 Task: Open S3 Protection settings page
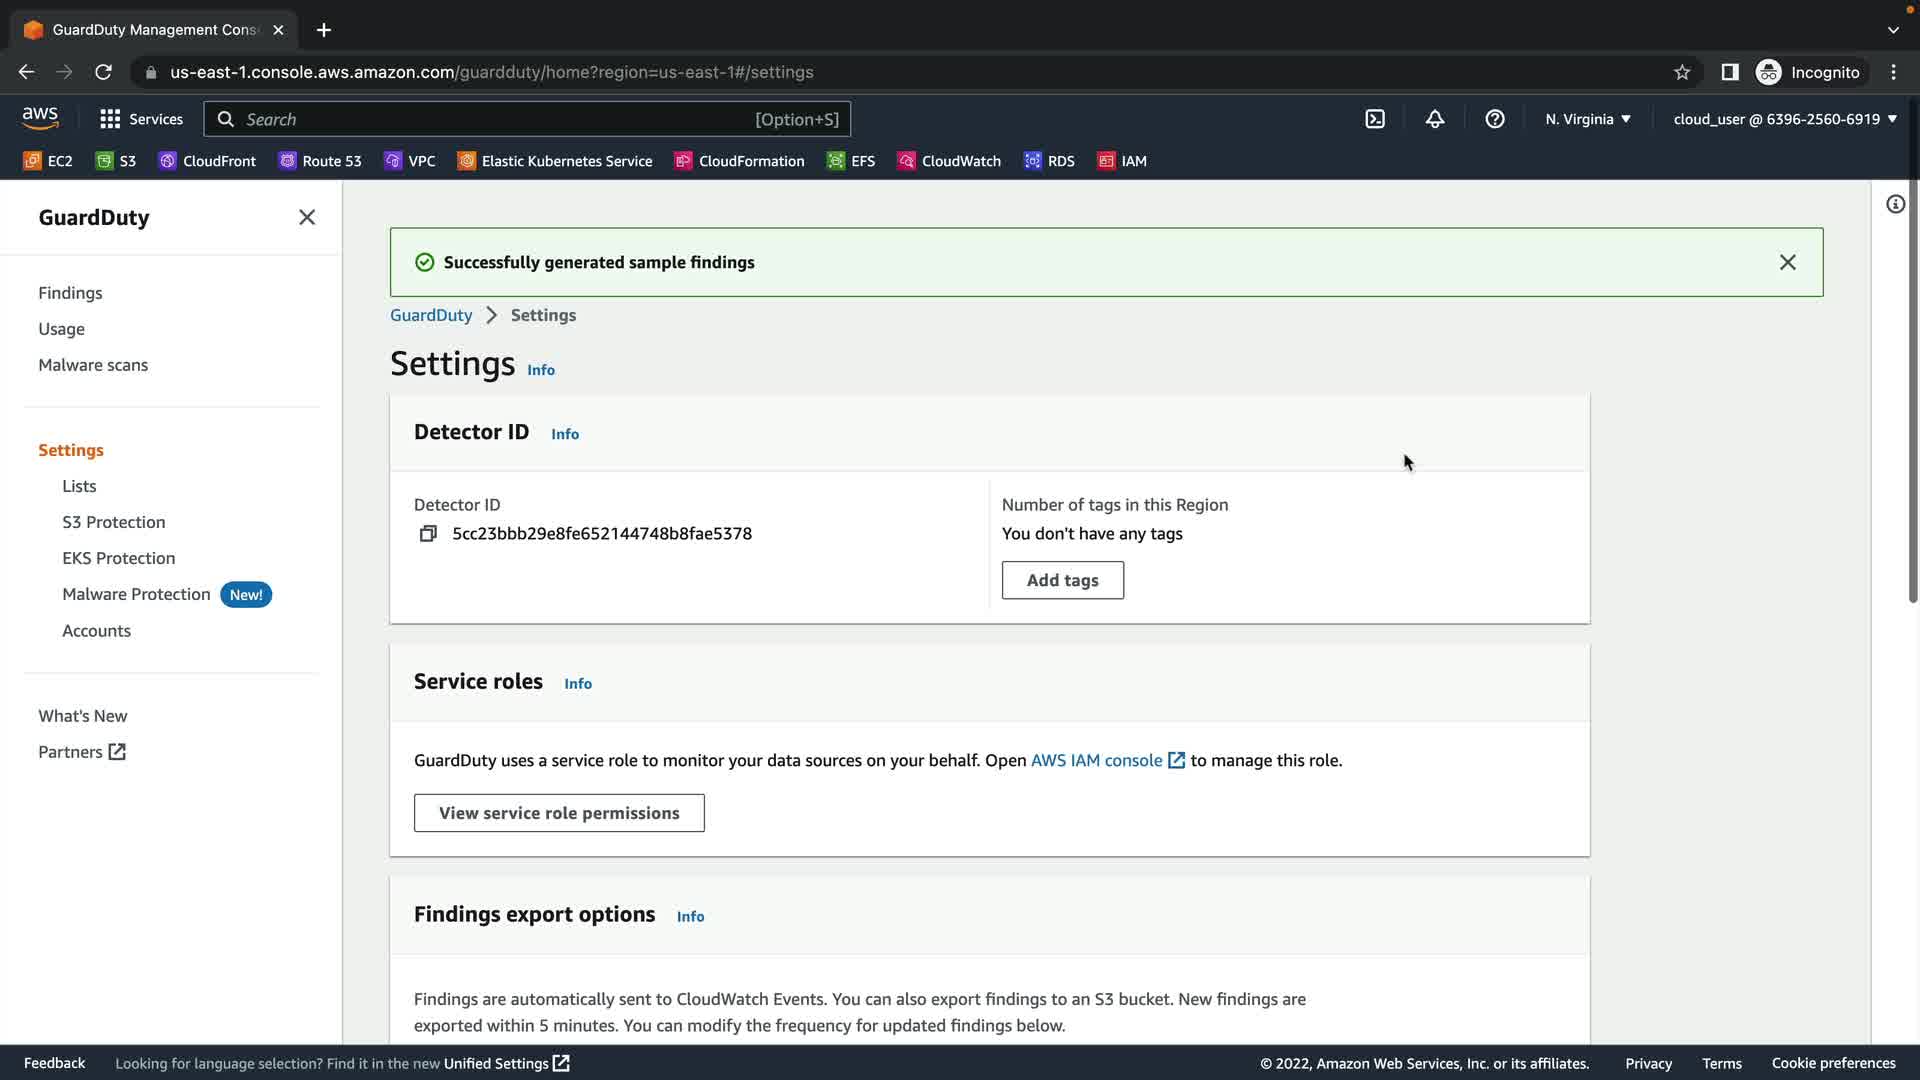pyautogui.click(x=114, y=522)
